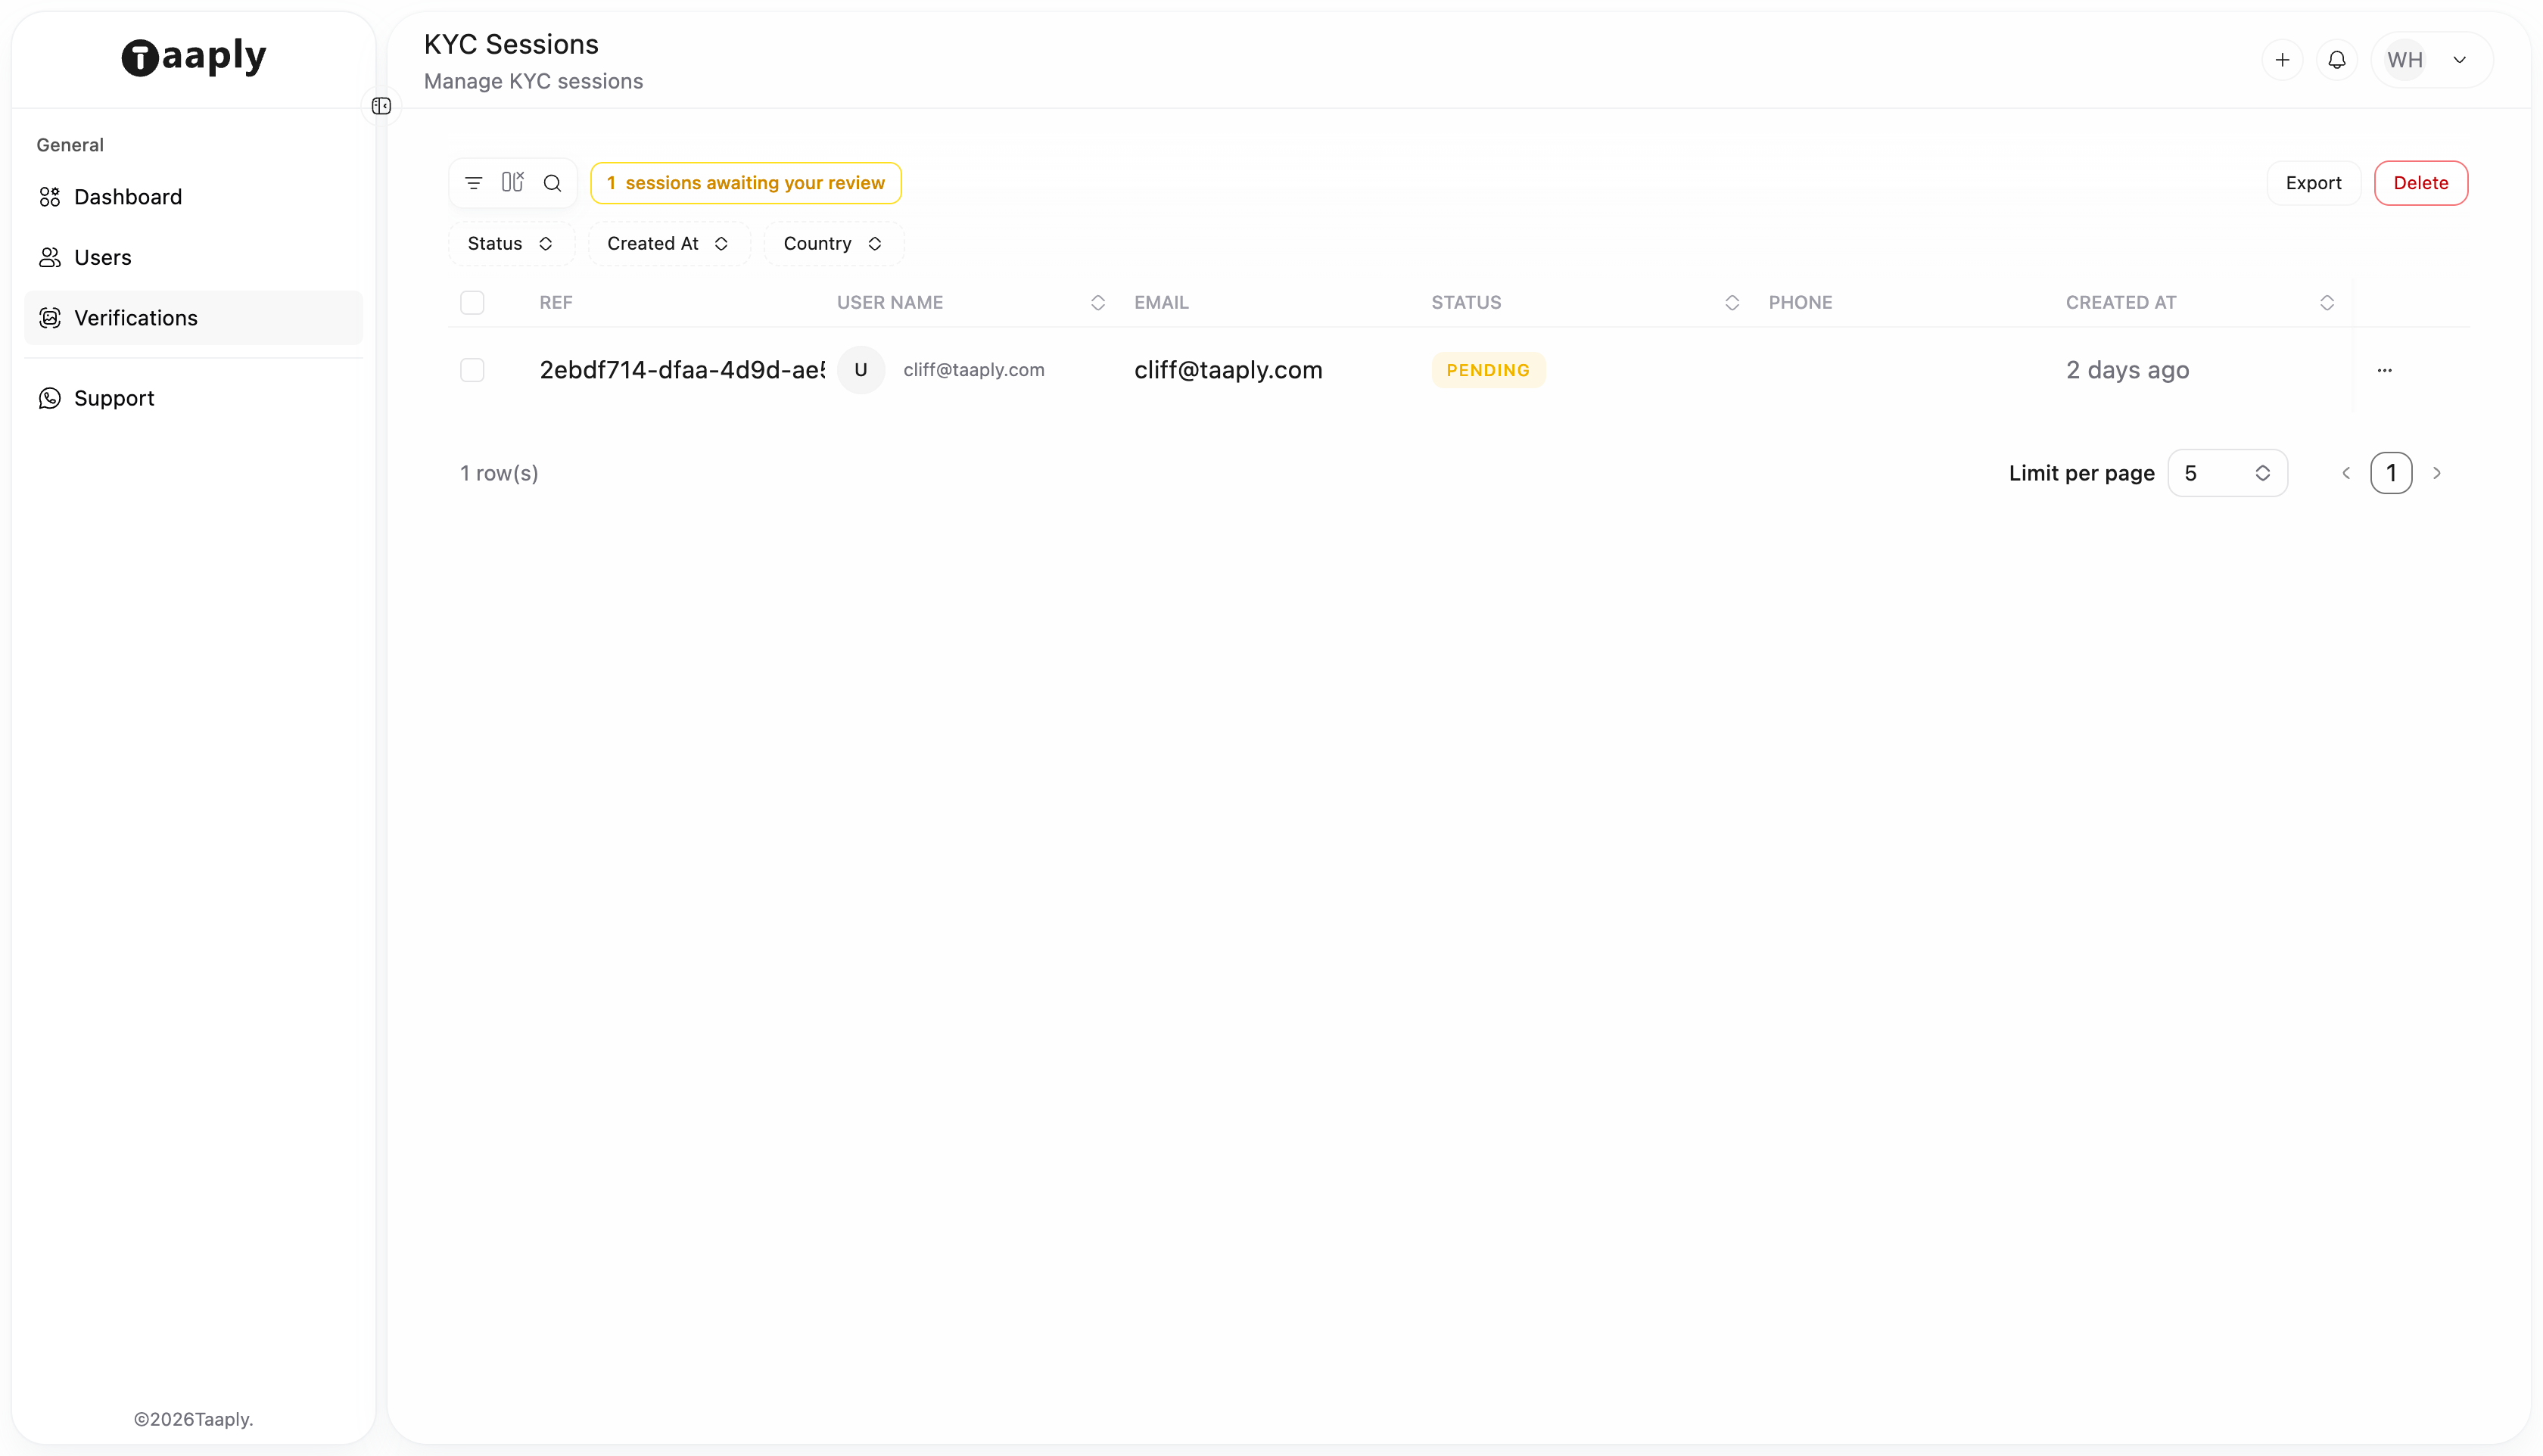Open the WH account dropdown

click(2427, 59)
